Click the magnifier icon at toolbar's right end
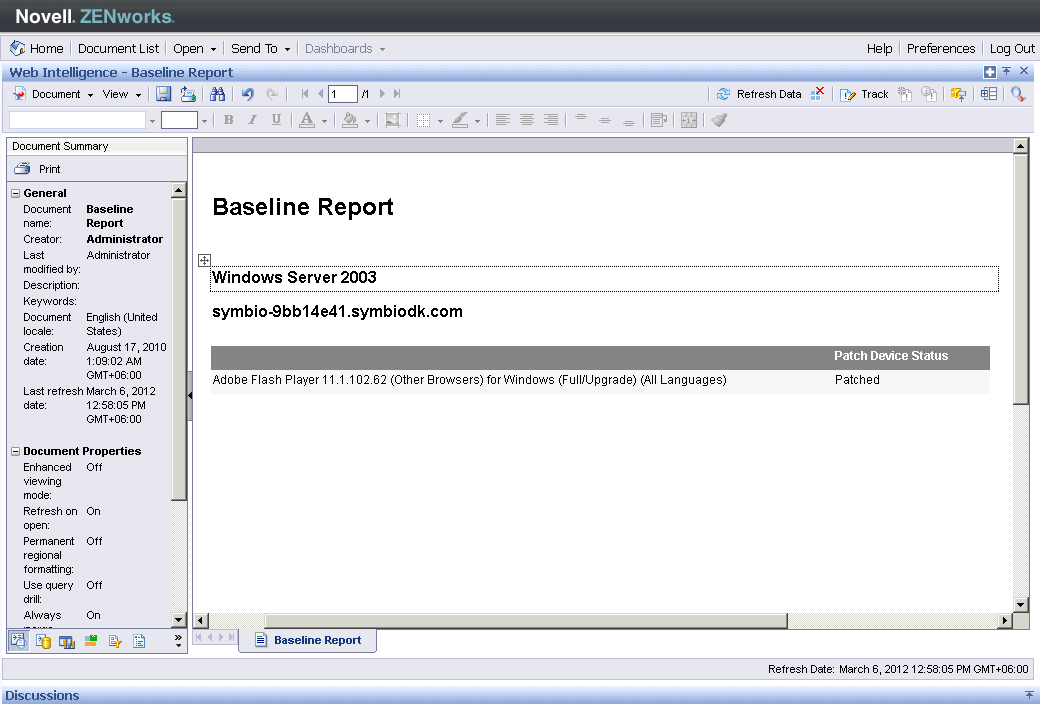The width and height of the screenshot is (1040, 704). coord(1018,94)
